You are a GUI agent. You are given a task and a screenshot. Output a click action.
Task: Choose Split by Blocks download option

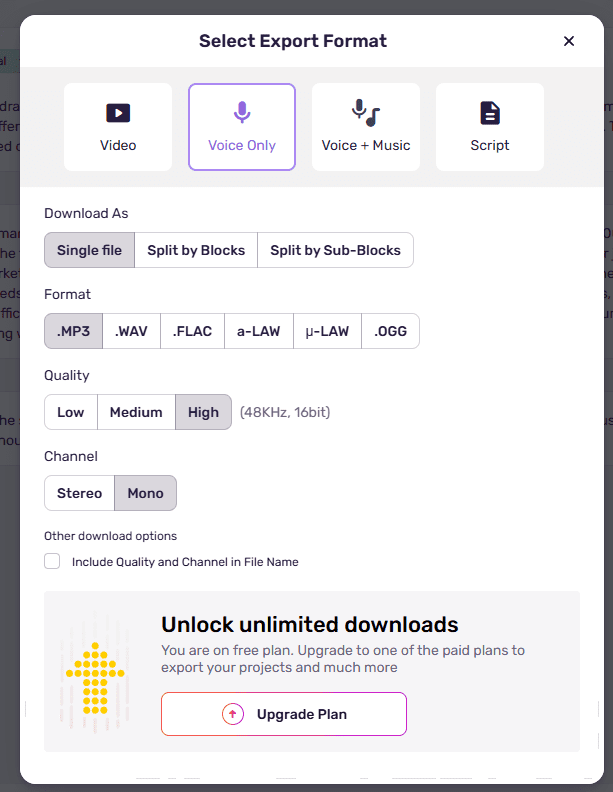(x=196, y=250)
